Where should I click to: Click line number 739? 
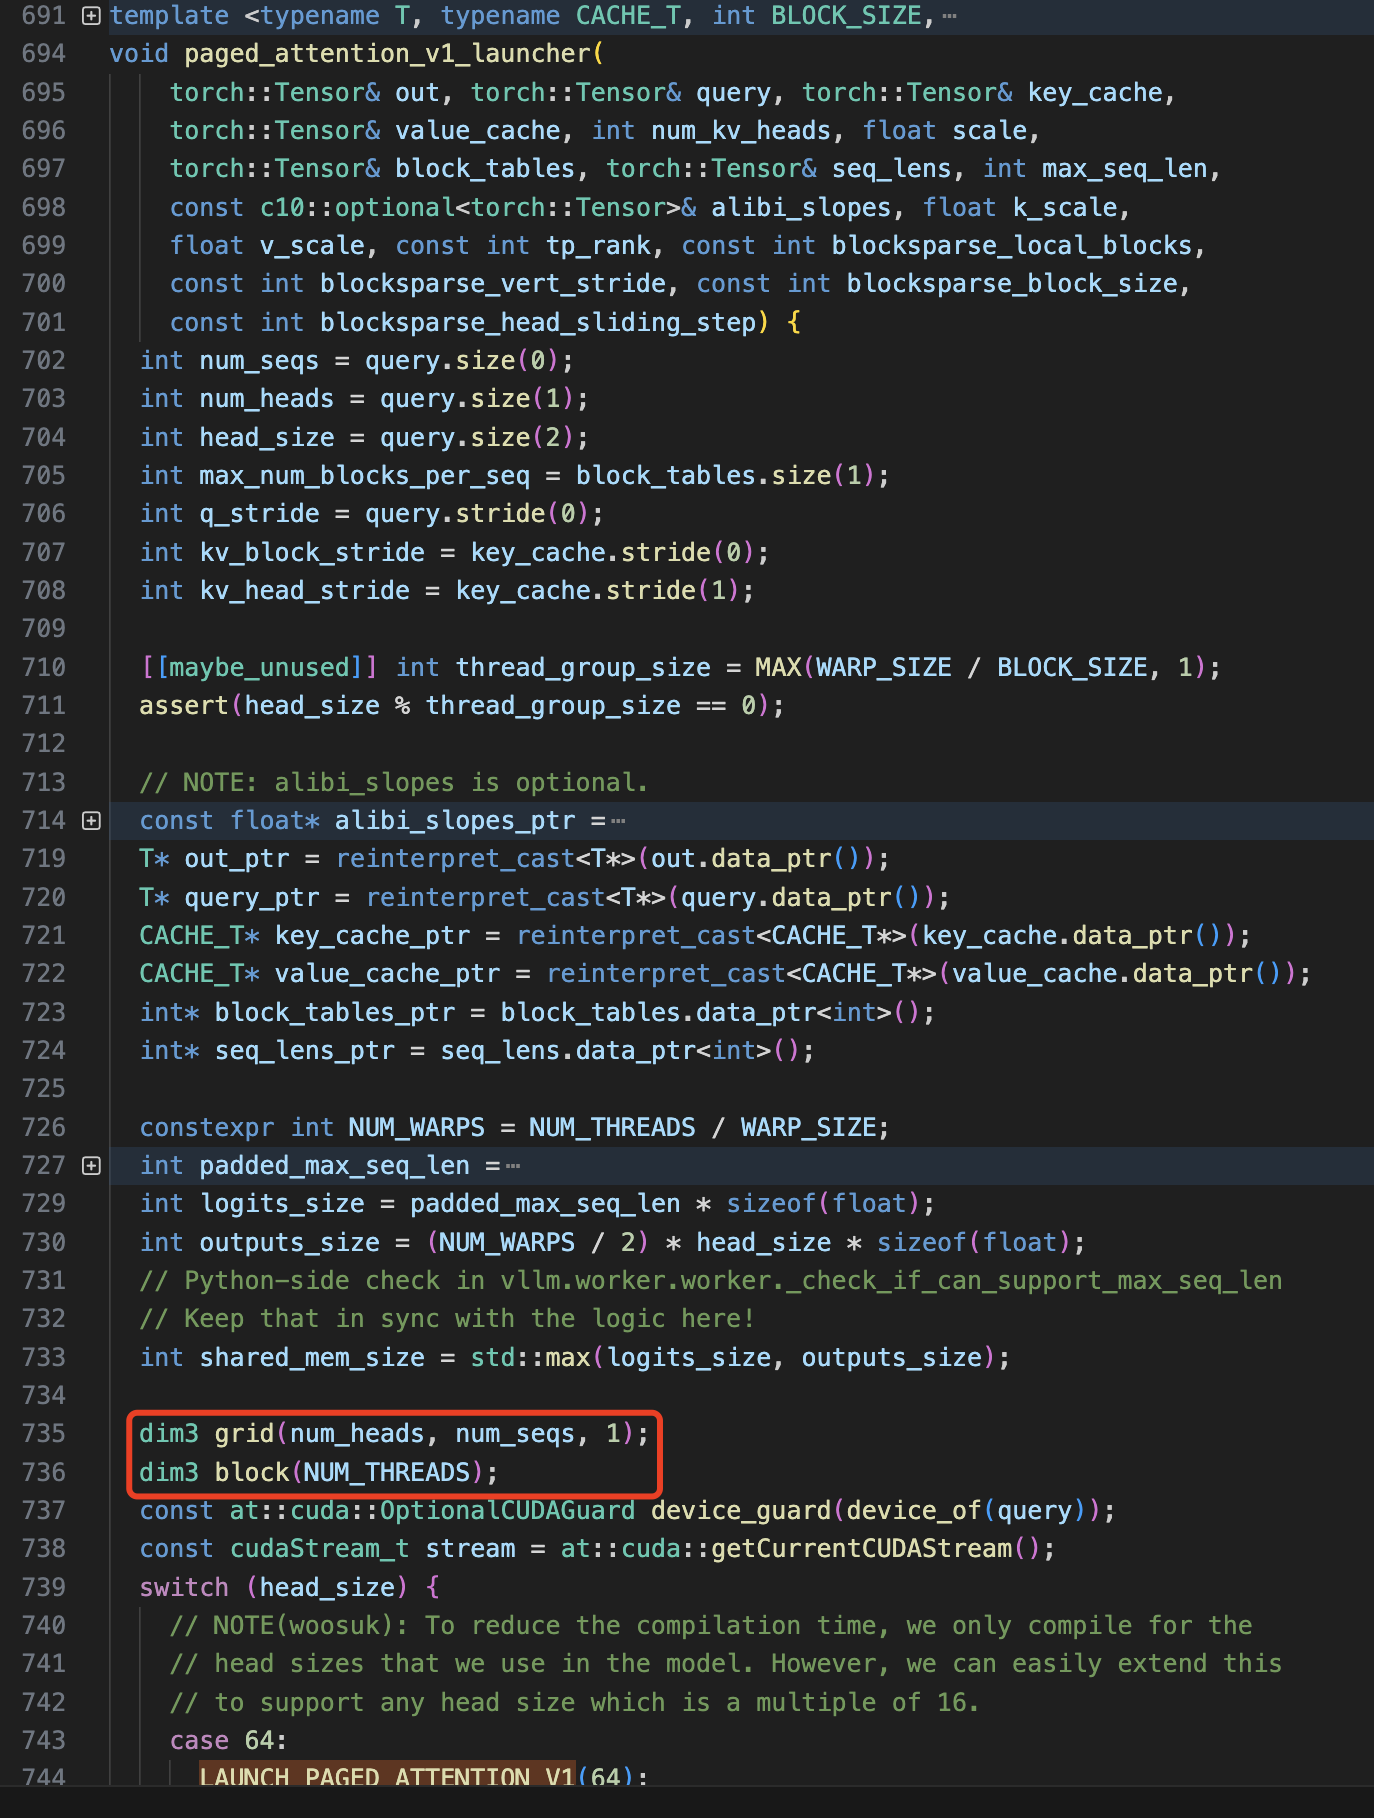(43, 1587)
